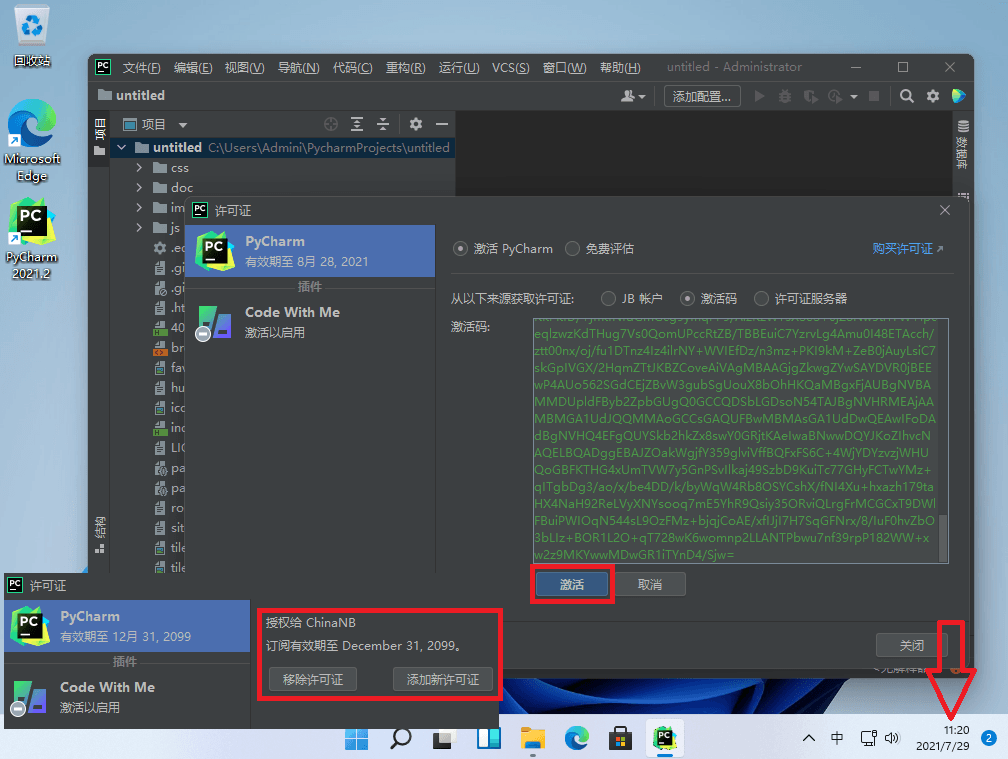
Task: Click the Run triangle icon
Action: point(759,96)
